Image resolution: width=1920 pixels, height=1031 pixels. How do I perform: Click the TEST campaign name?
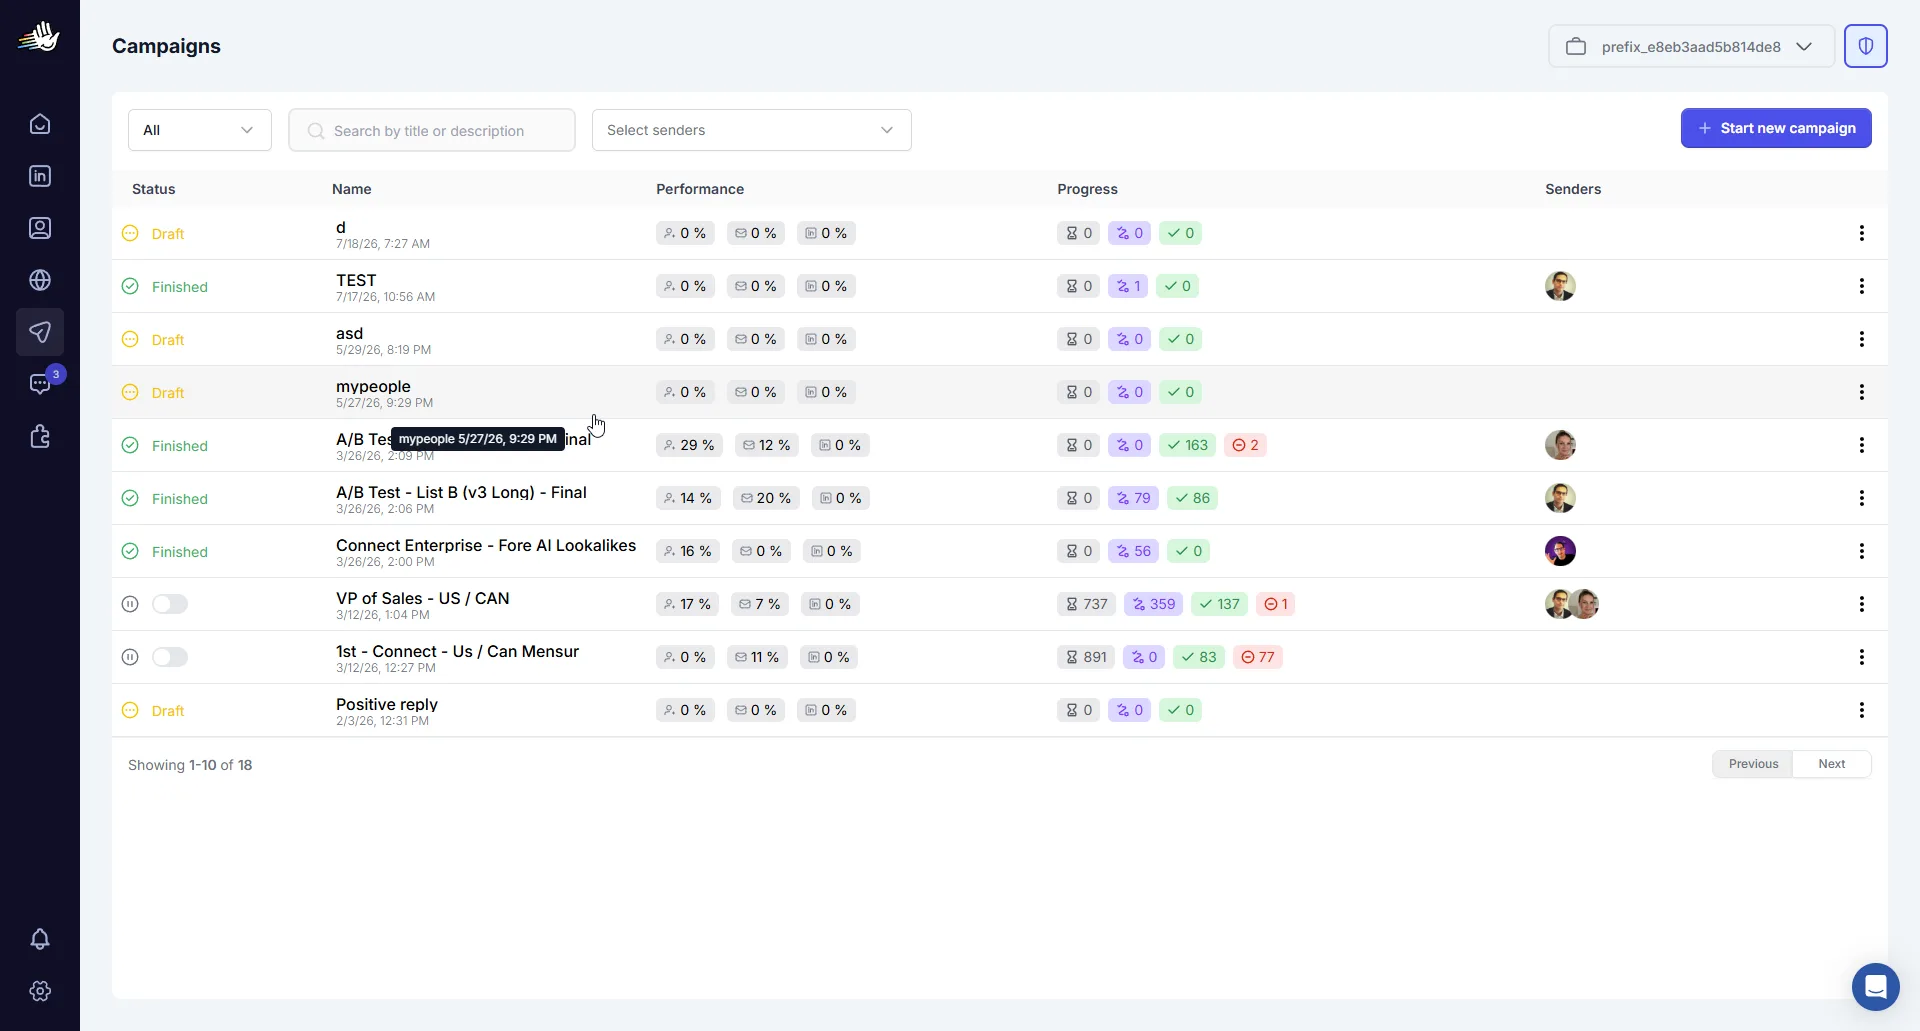[x=356, y=280]
